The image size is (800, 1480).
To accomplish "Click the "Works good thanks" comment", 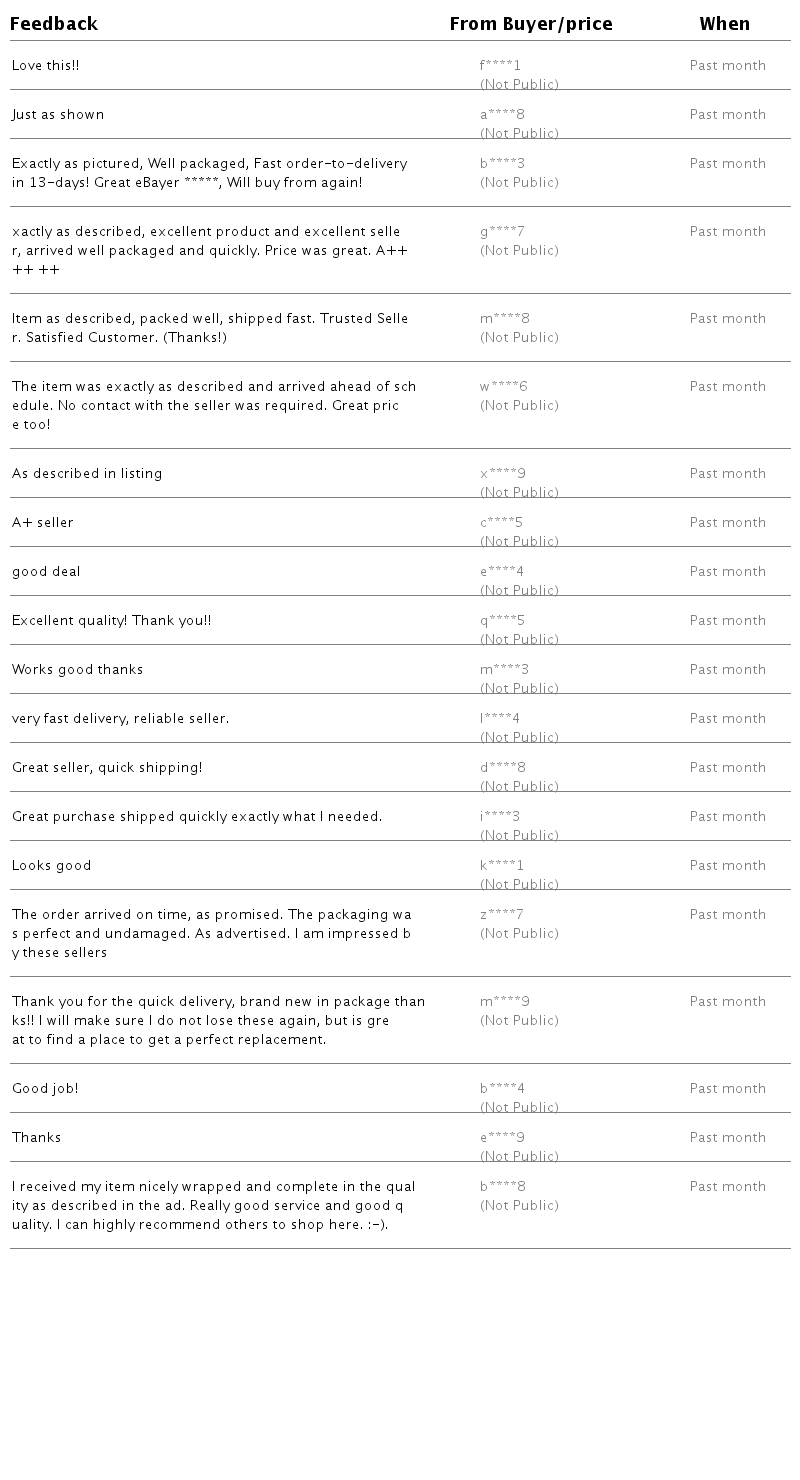I will click(78, 670).
